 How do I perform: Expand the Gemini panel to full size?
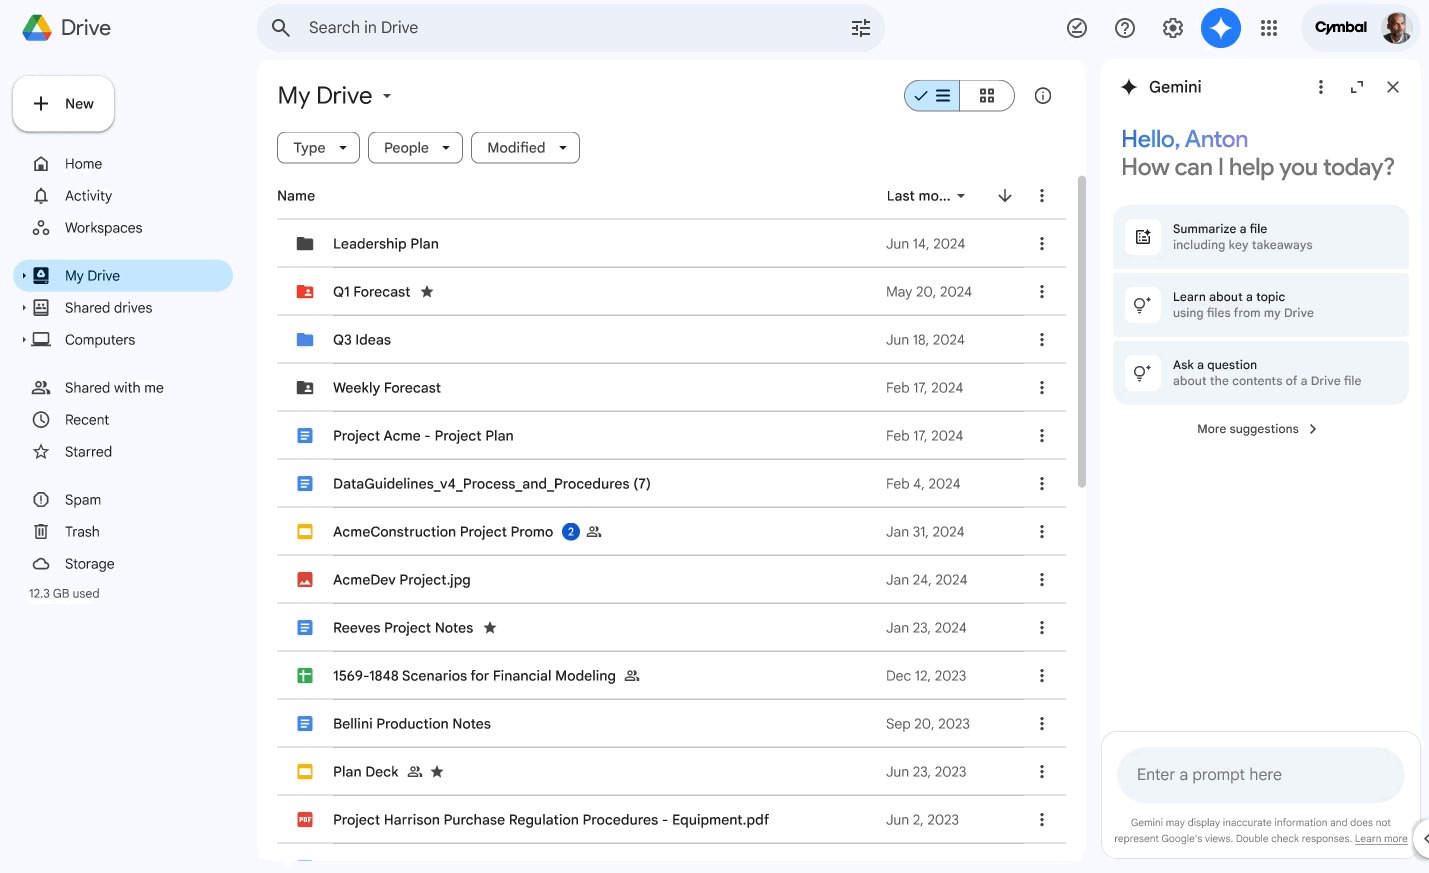tap(1356, 87)
